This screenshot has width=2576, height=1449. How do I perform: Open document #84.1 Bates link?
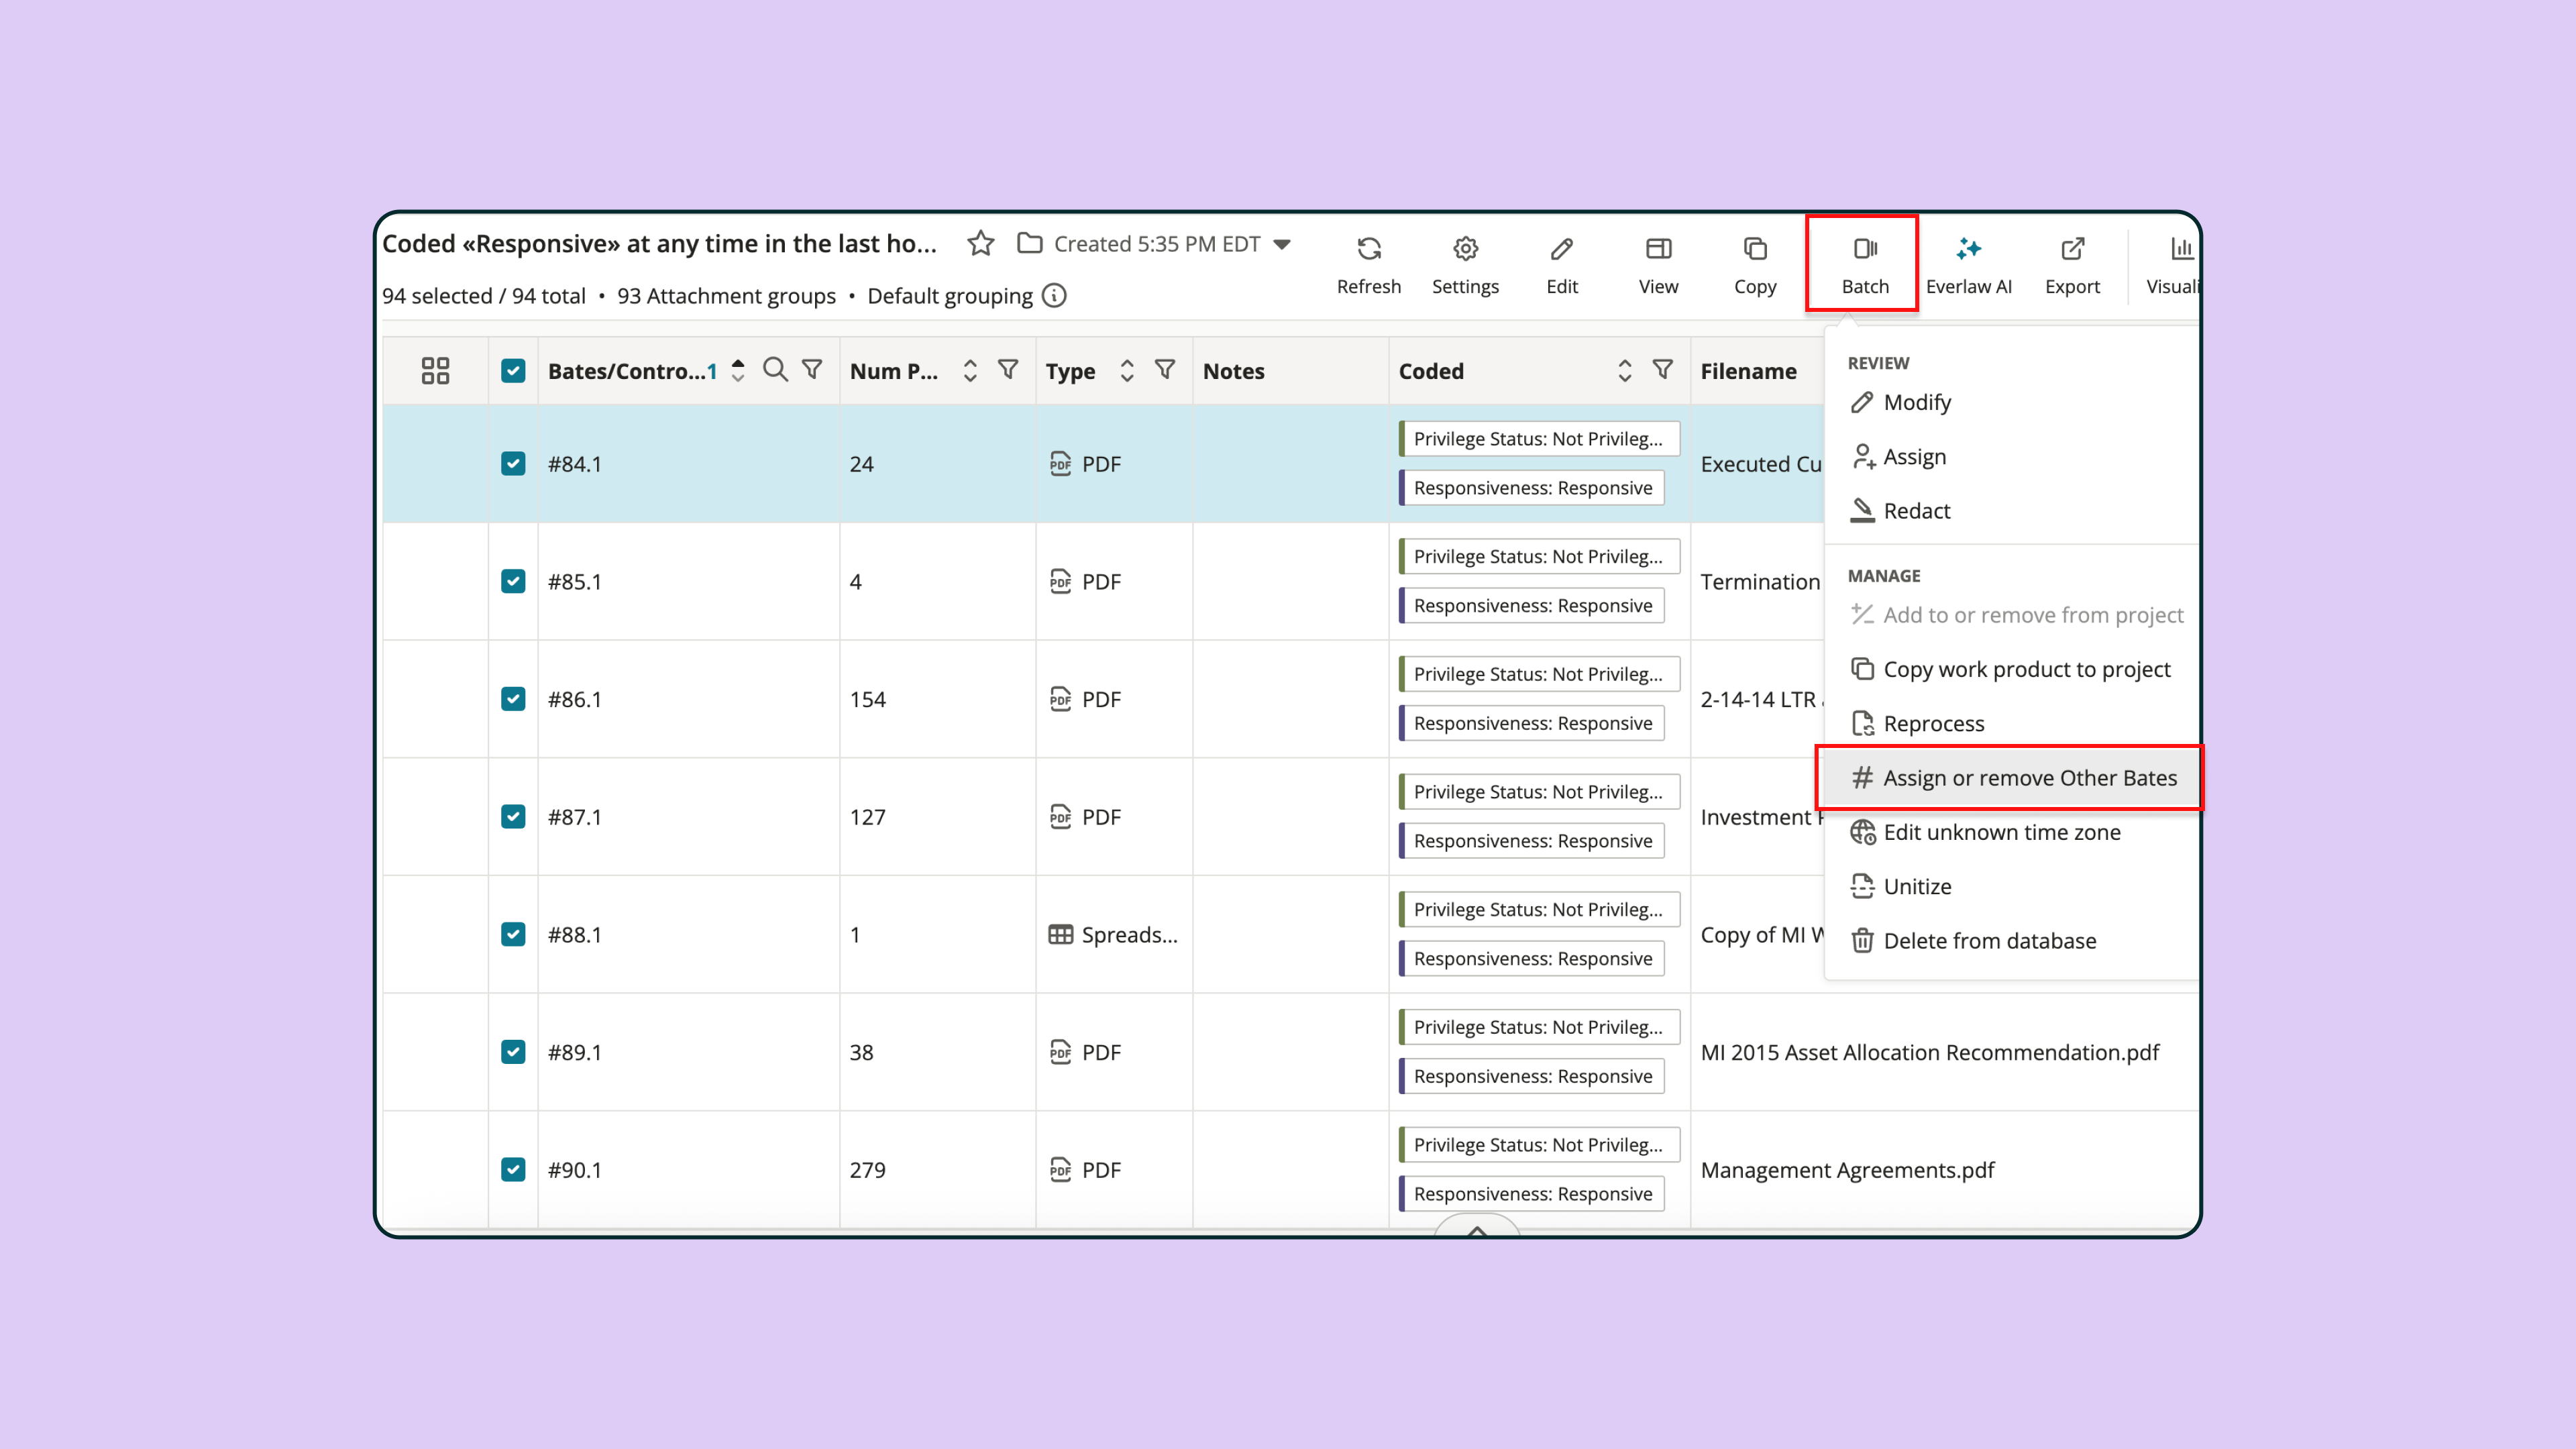[x=575, y=464]
